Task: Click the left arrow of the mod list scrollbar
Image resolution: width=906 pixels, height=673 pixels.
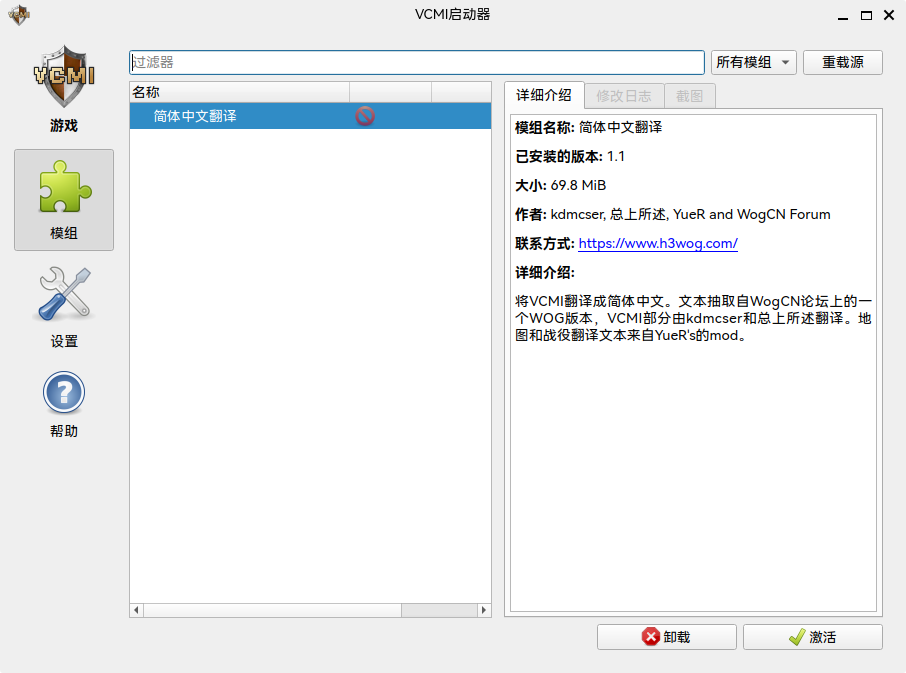Action: click(x=136, y=610)
